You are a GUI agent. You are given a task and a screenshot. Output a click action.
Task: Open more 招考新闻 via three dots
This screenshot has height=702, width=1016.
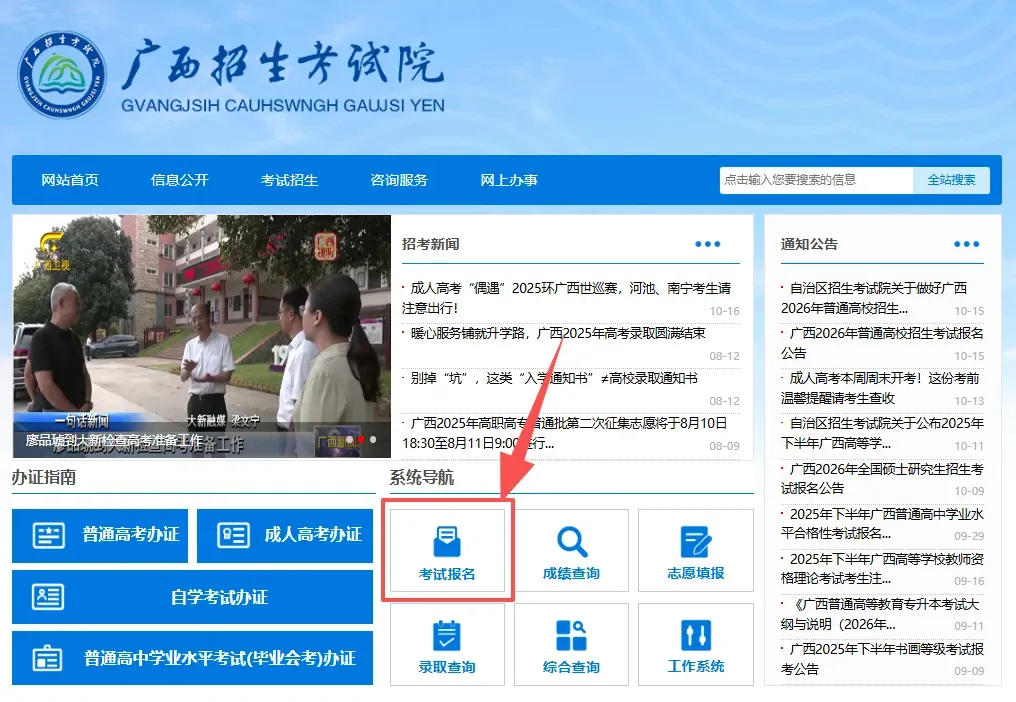[x=708, y=244]
